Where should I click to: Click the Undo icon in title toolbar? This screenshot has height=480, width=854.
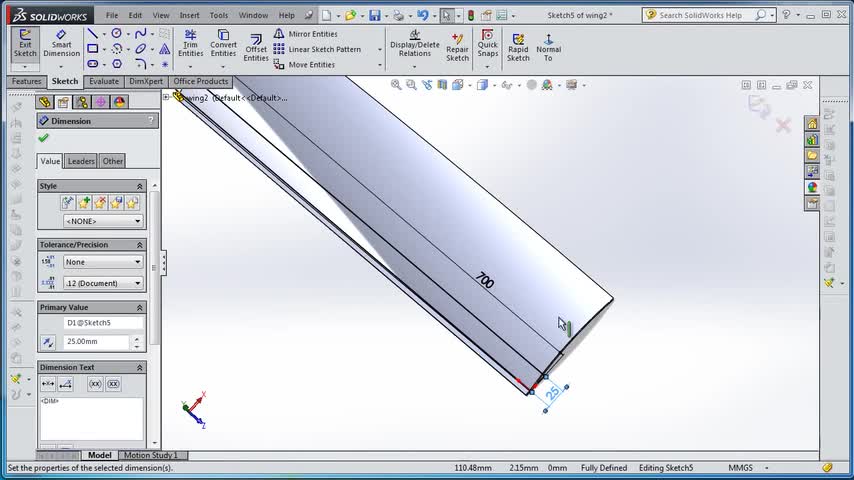(423, 15)
